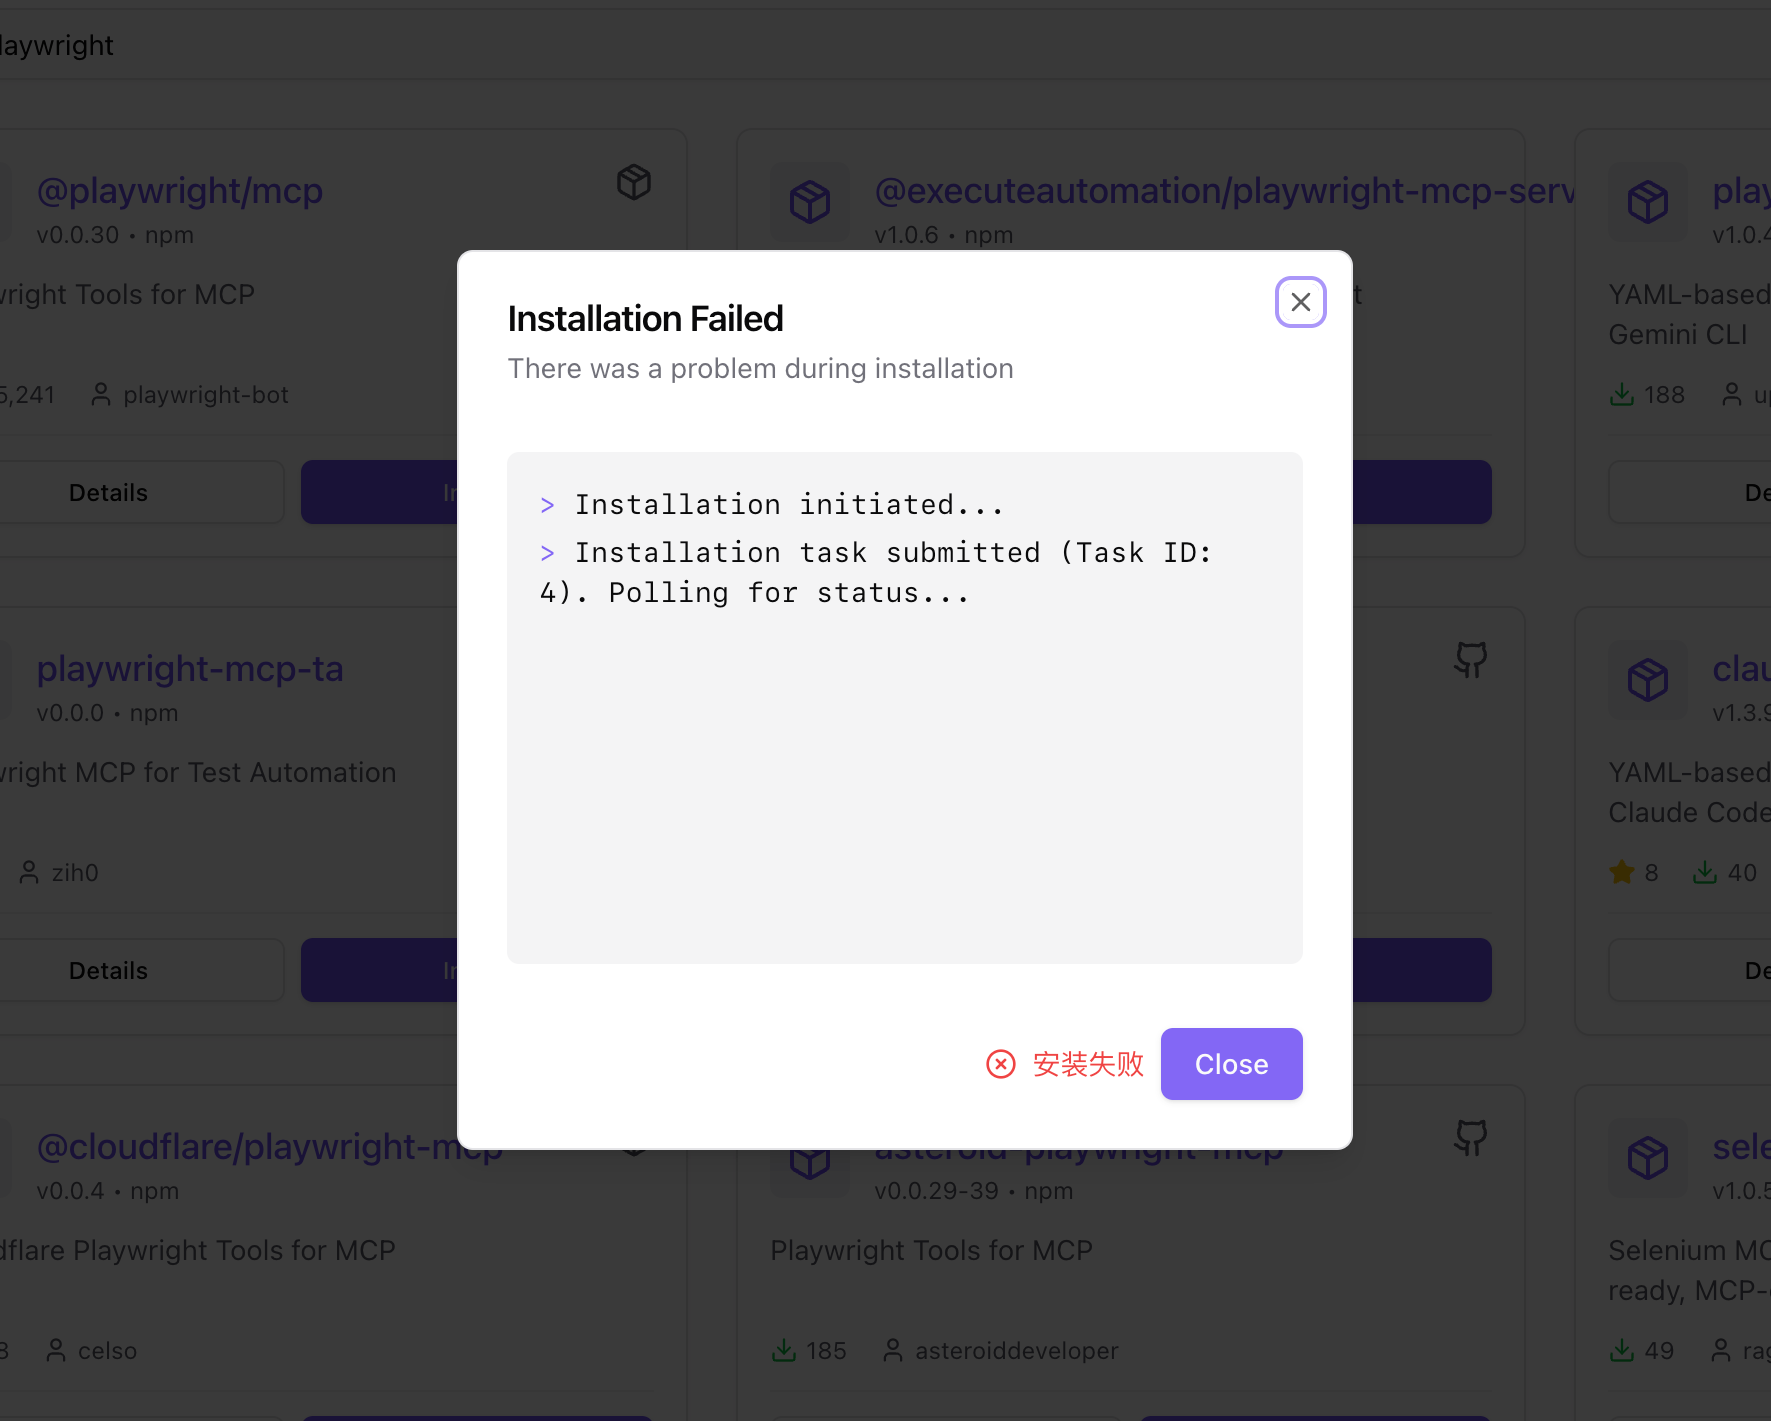Open Details for playwright-mcp-ta
The image size is (1772, 1422).
point(108,970)
